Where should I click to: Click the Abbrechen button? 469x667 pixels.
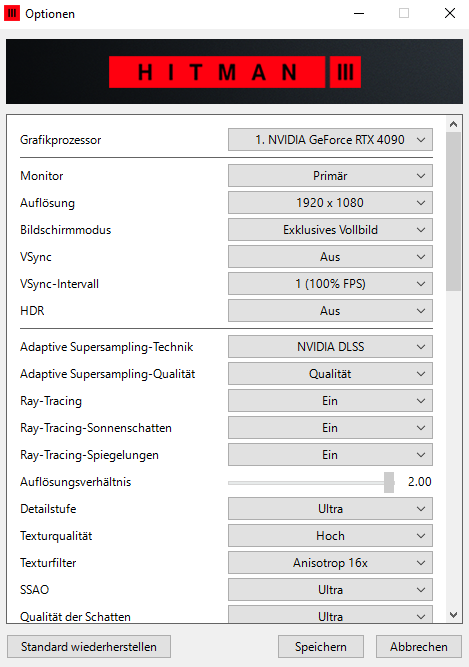click(419, 647)
